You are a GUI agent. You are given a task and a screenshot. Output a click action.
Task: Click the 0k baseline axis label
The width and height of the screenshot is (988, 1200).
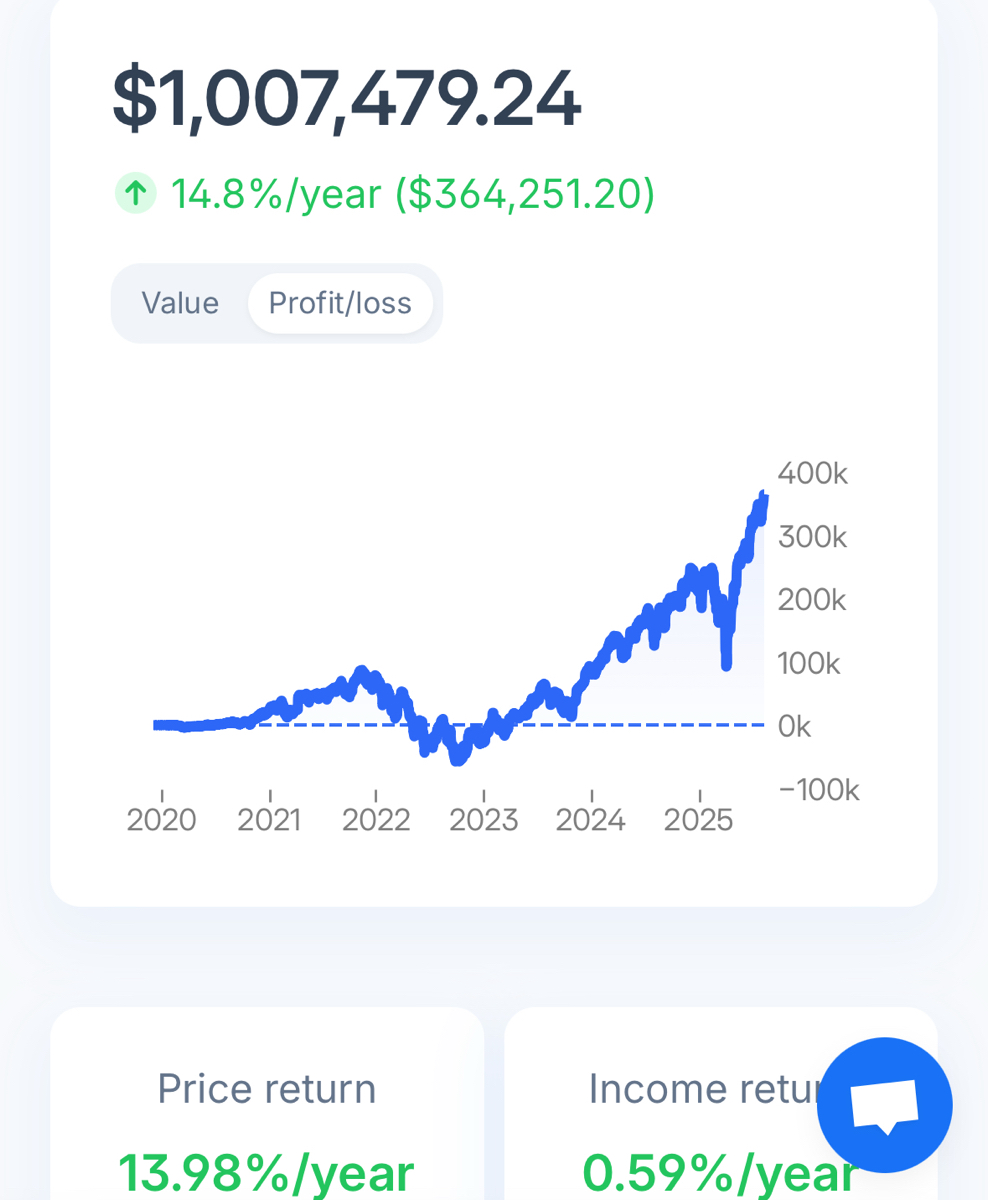point(795,727)
